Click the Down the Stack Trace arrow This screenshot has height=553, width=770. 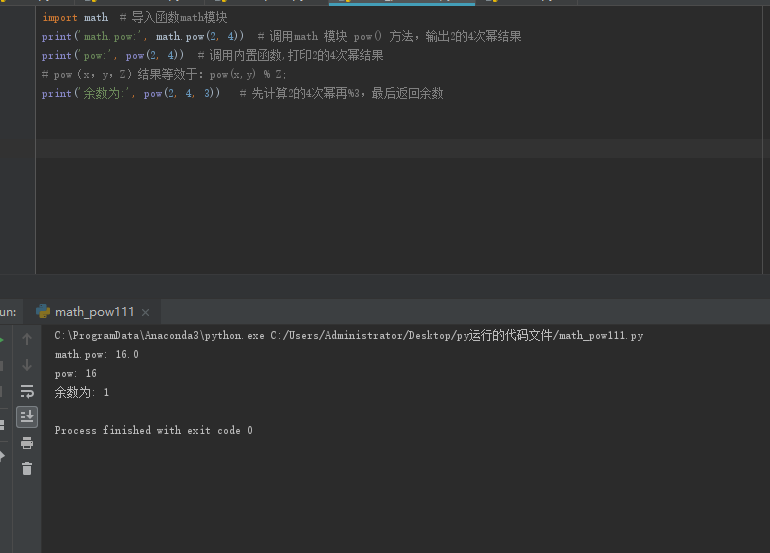click(x=27, y=365)
